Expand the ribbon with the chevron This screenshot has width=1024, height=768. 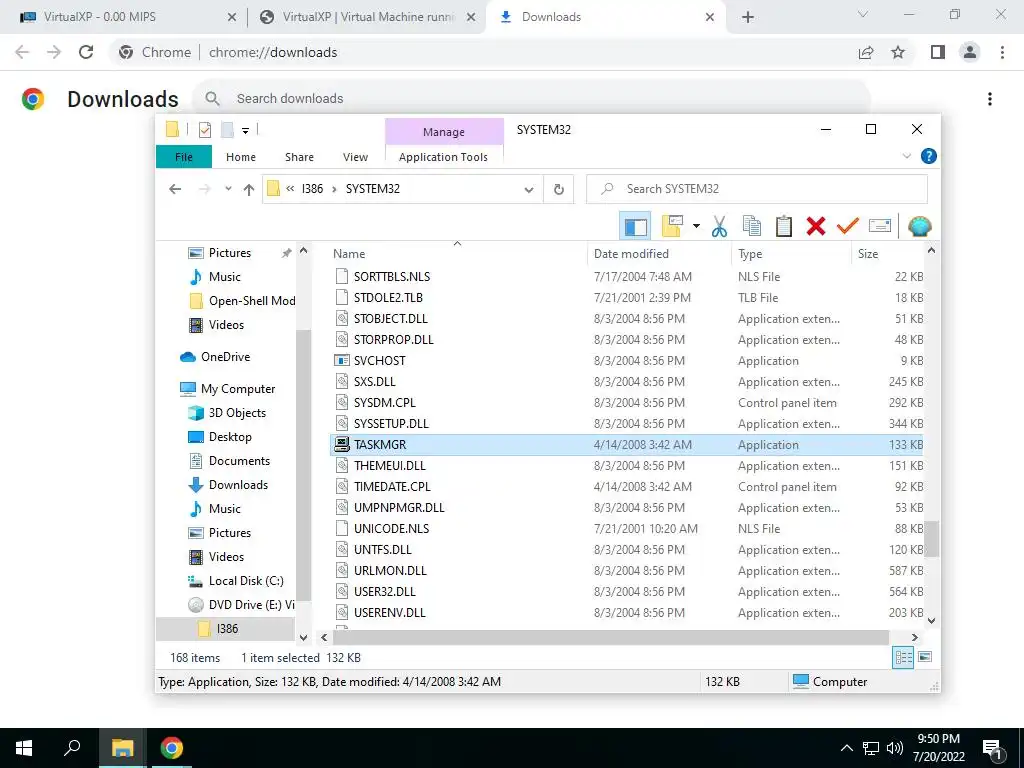906,156
